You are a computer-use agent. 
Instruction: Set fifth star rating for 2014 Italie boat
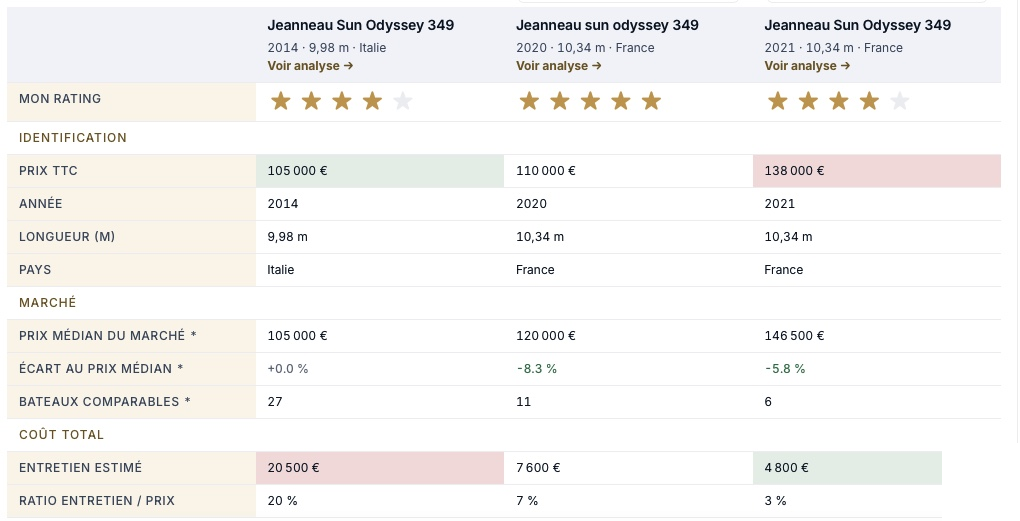403,101
